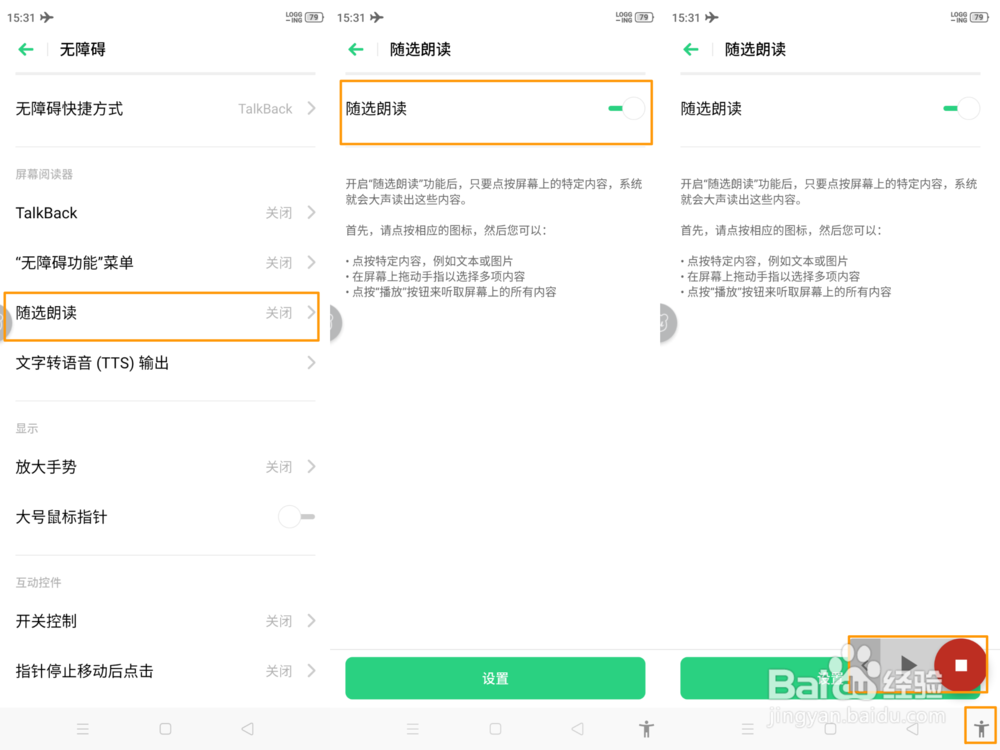The image size is (1000, 750).
Task: Tap the red stop button in the floating panel
Action: (x=960, y=665)
